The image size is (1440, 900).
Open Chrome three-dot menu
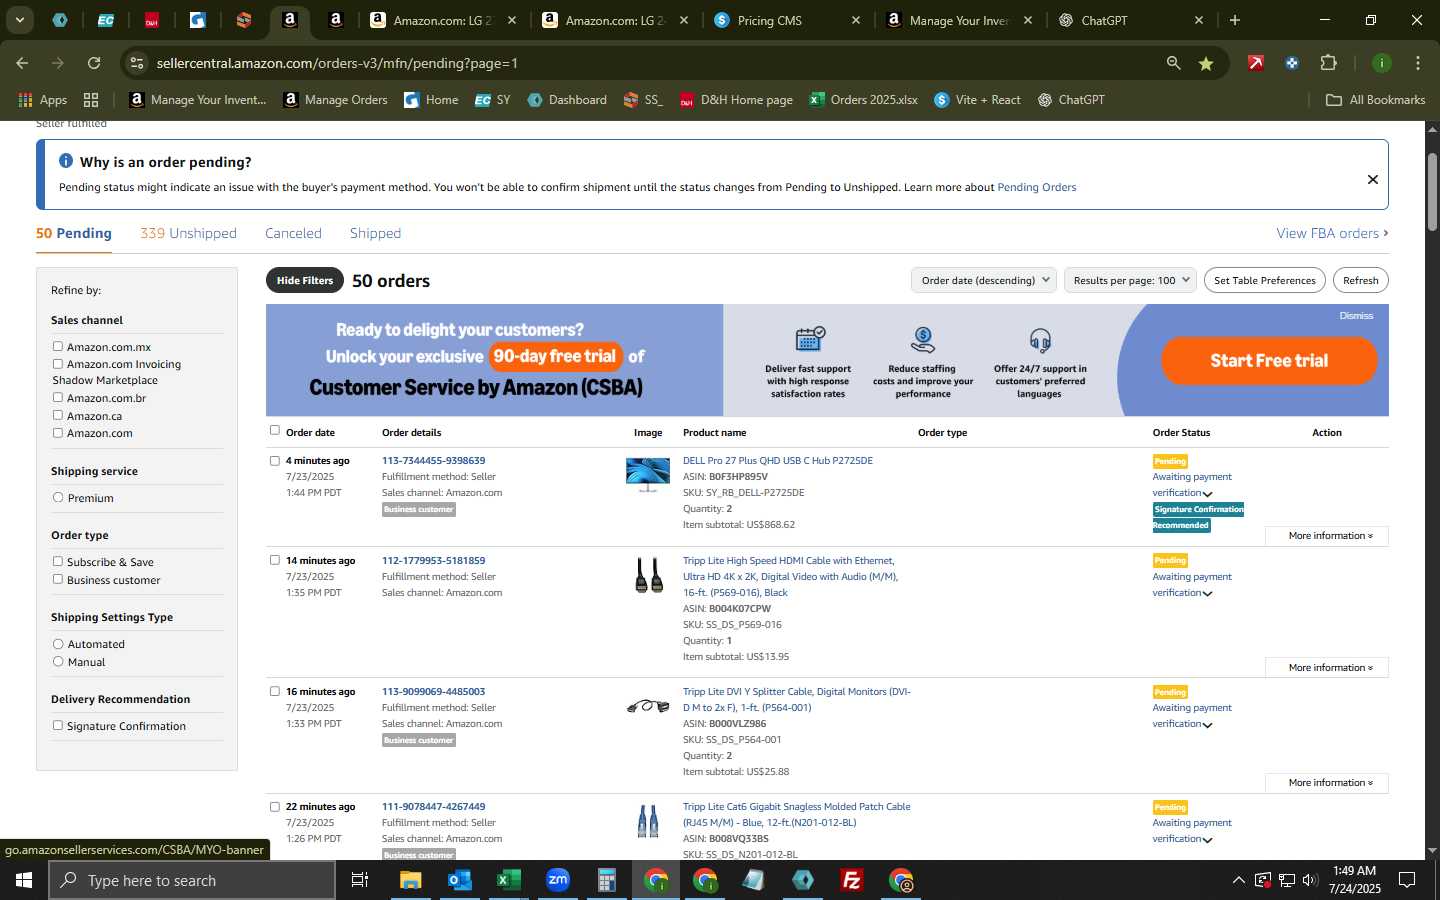coord(1417,63)
